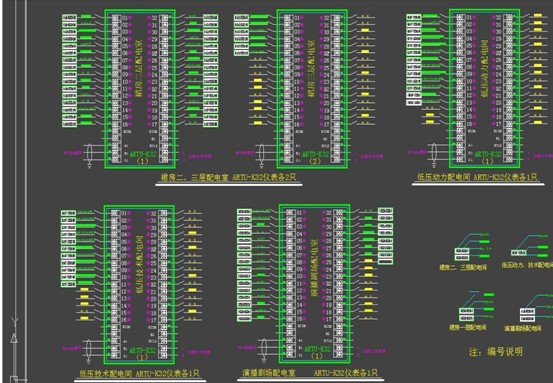Click the upward arrow symbol on left vertical line

click(x=14, y=338)
